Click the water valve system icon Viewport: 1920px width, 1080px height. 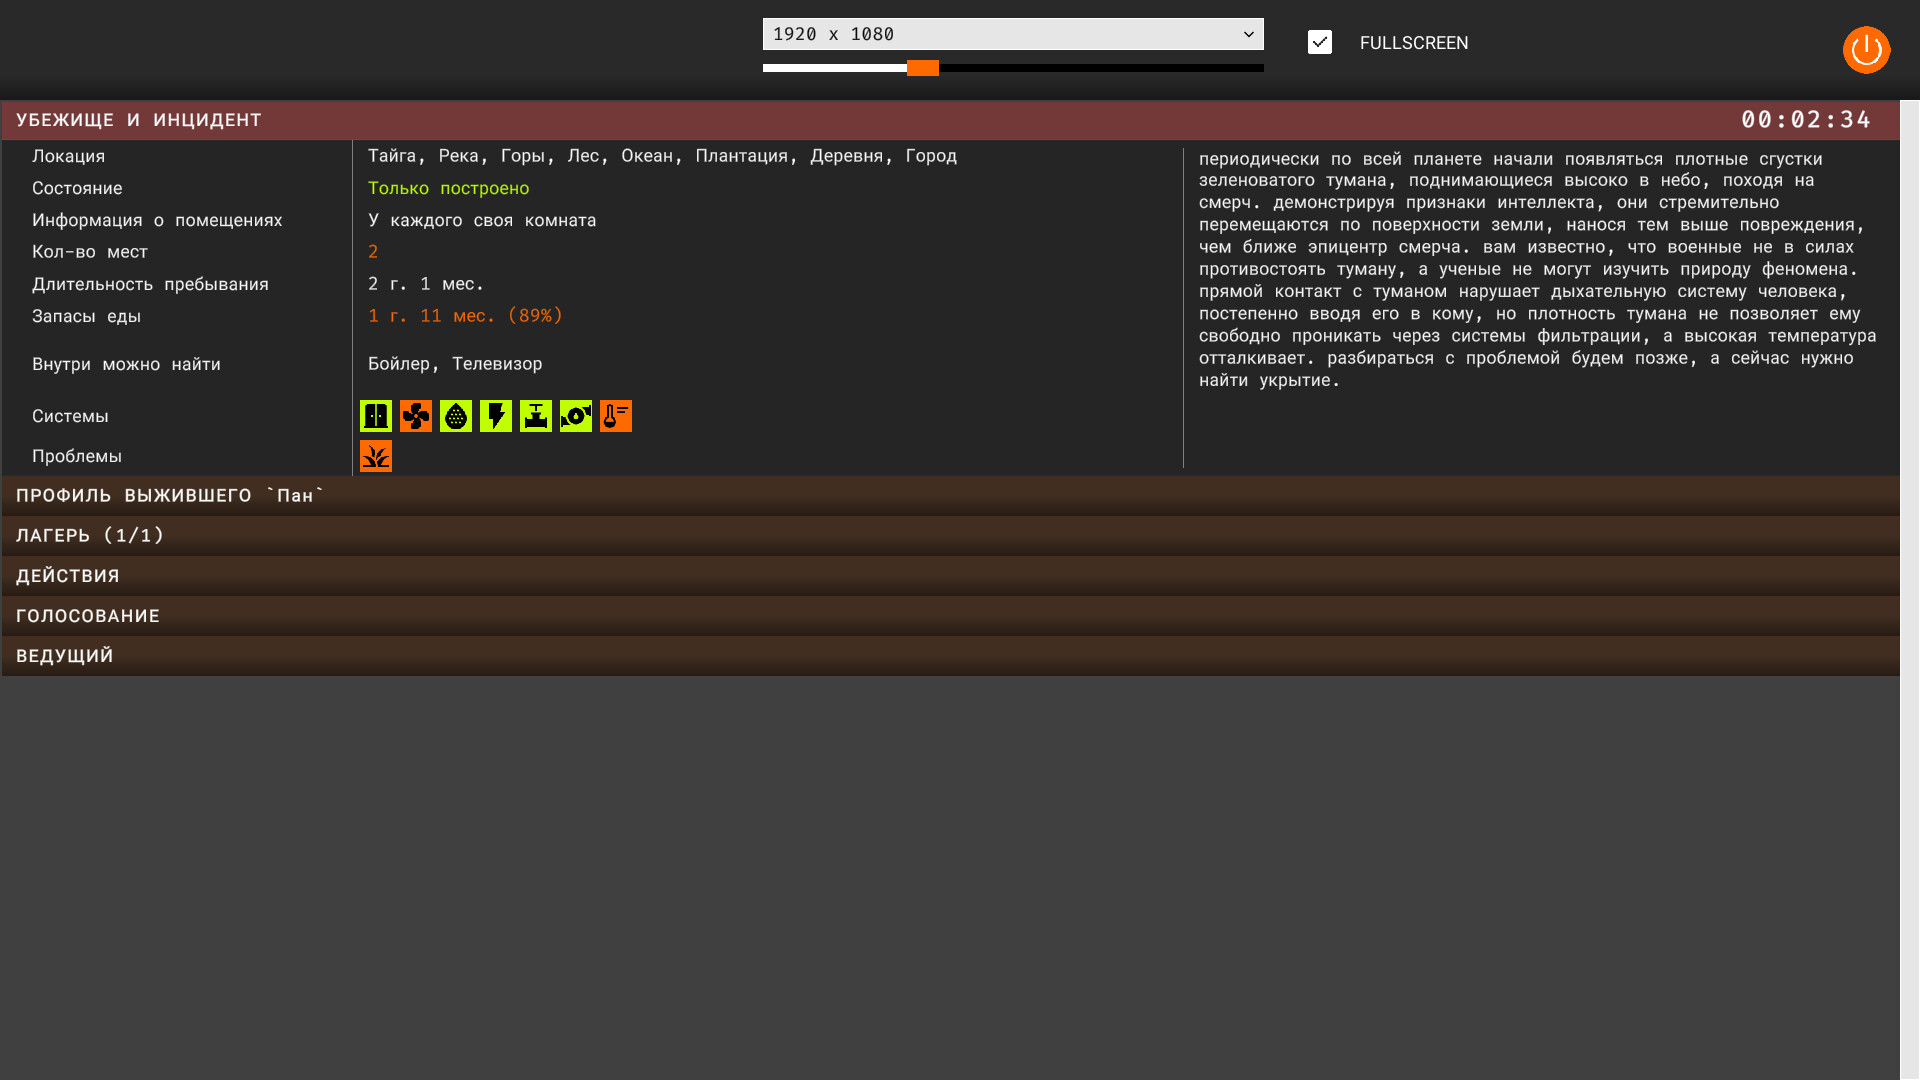(x=535, y=416)
